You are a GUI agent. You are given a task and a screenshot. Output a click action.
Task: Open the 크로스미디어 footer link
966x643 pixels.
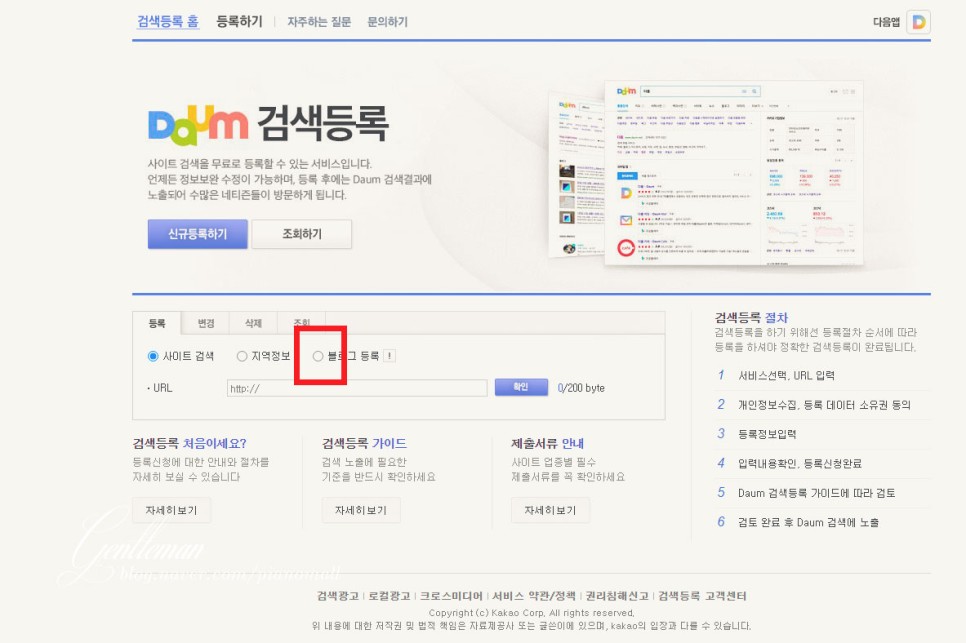452,596
